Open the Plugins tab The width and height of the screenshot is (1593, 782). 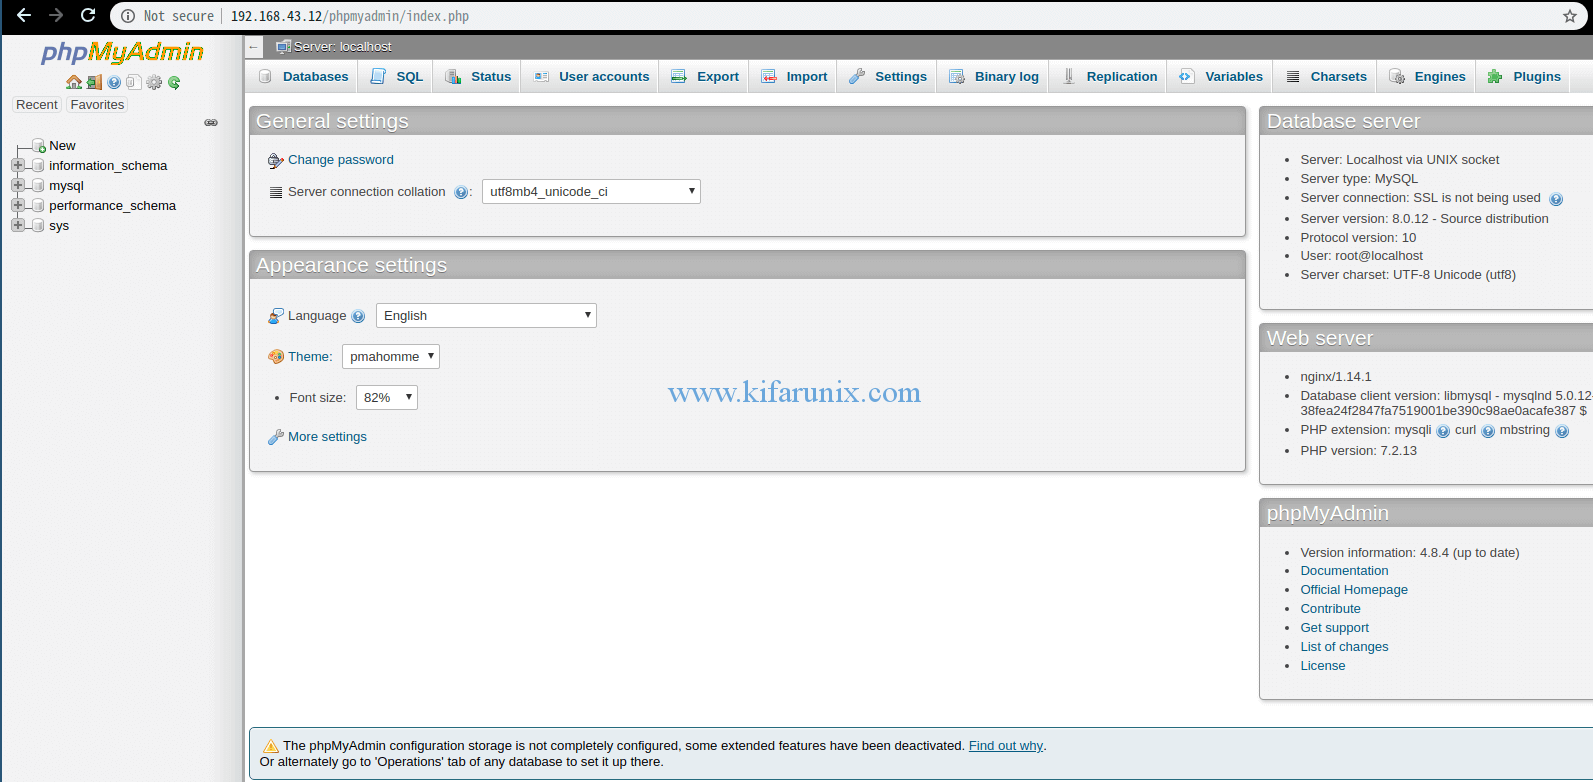[x=1524, y=77]
